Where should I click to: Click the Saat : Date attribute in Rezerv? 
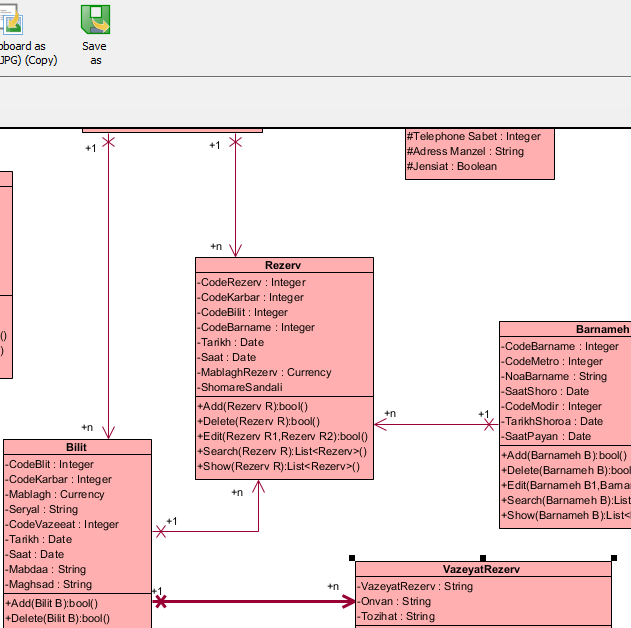(x=227, y=357)
